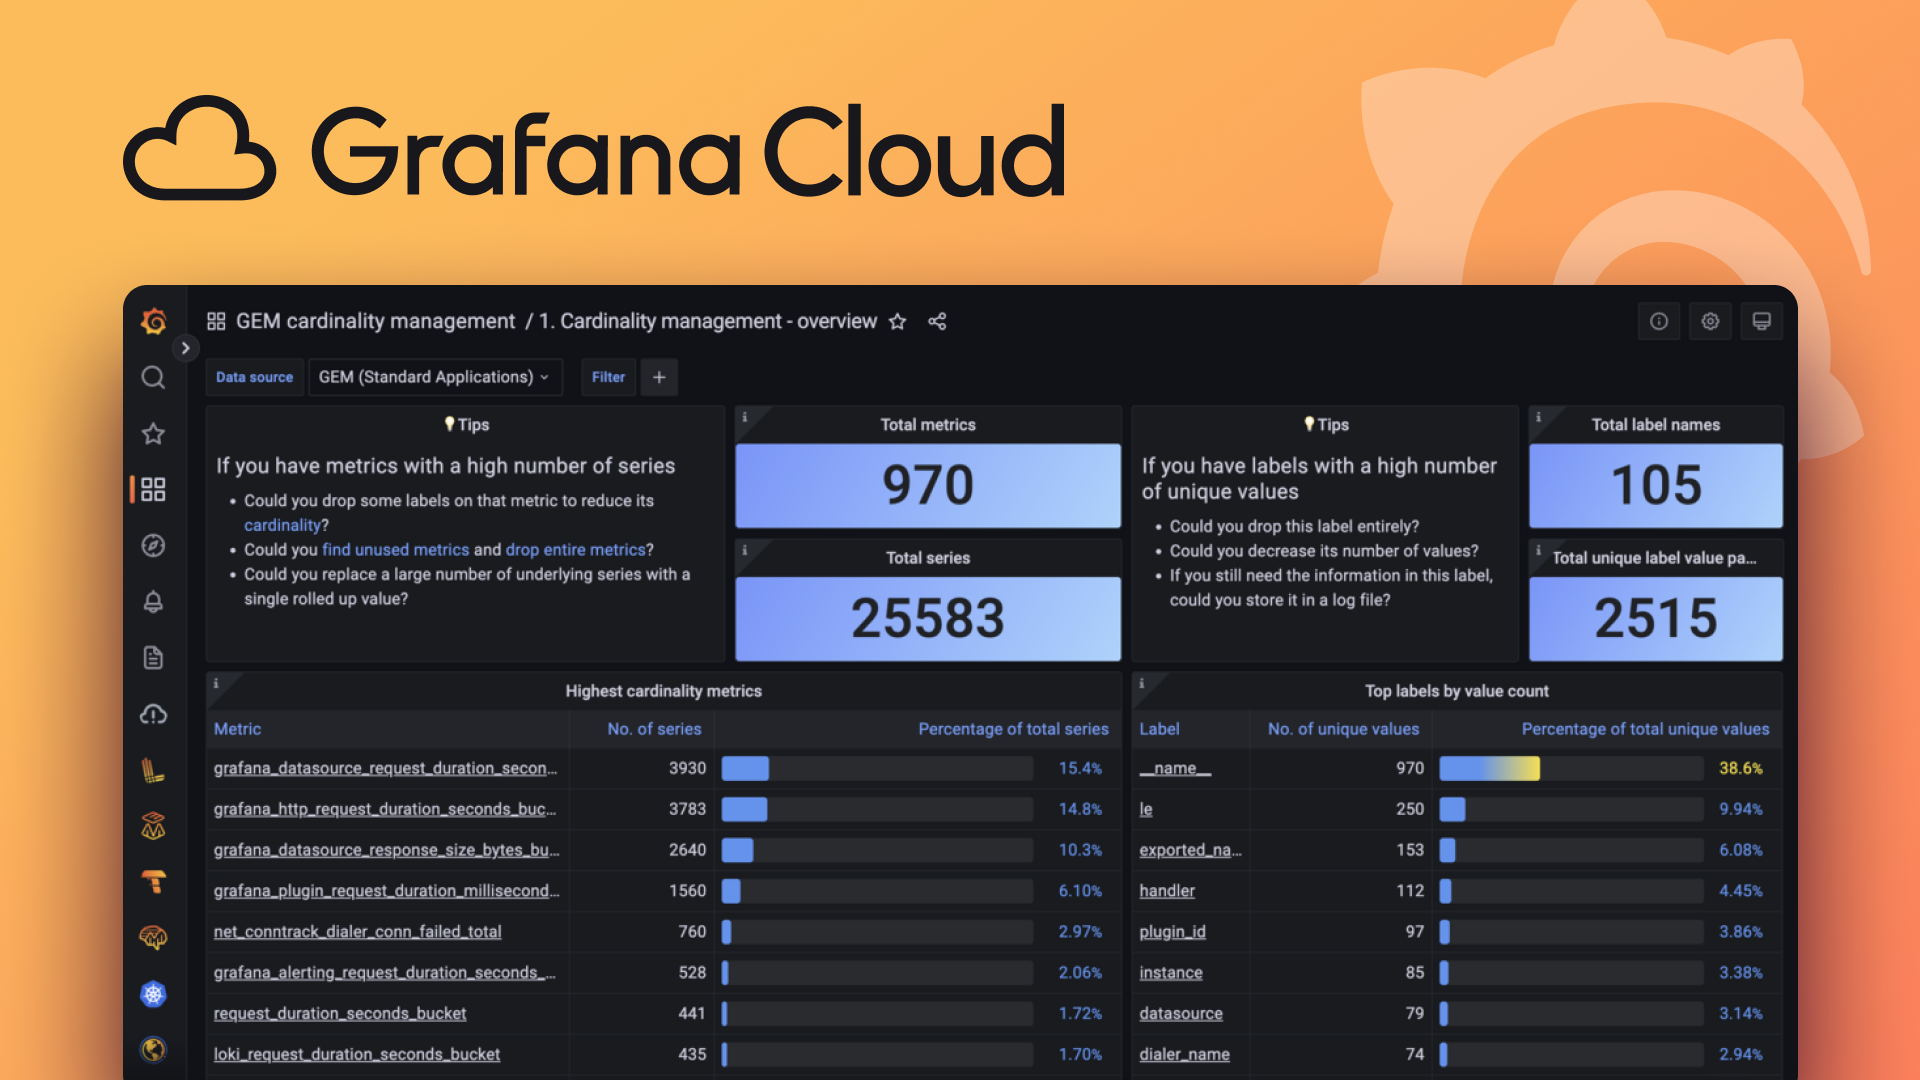Screen dimensions: 1920x1080
Task: Click the Add panel plus button
Action: [659, 377]
